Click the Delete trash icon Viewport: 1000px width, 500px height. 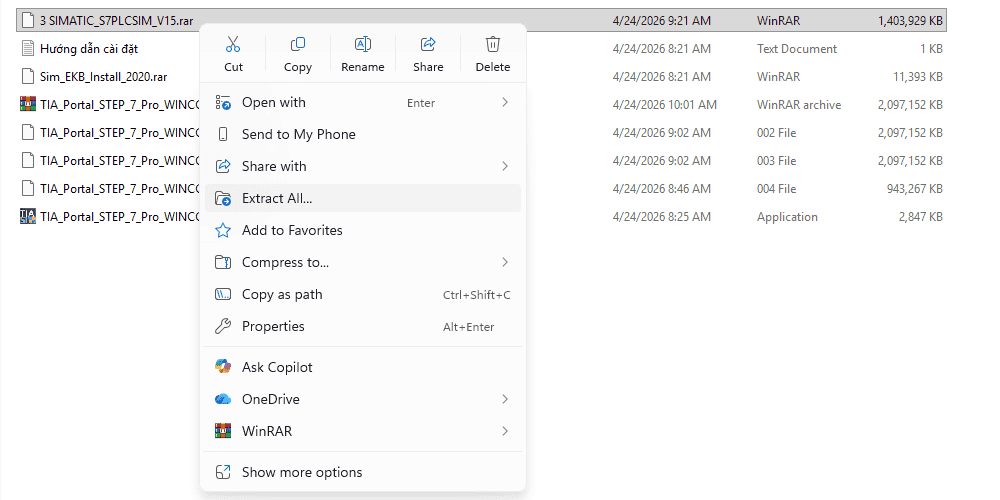(493, 45)
